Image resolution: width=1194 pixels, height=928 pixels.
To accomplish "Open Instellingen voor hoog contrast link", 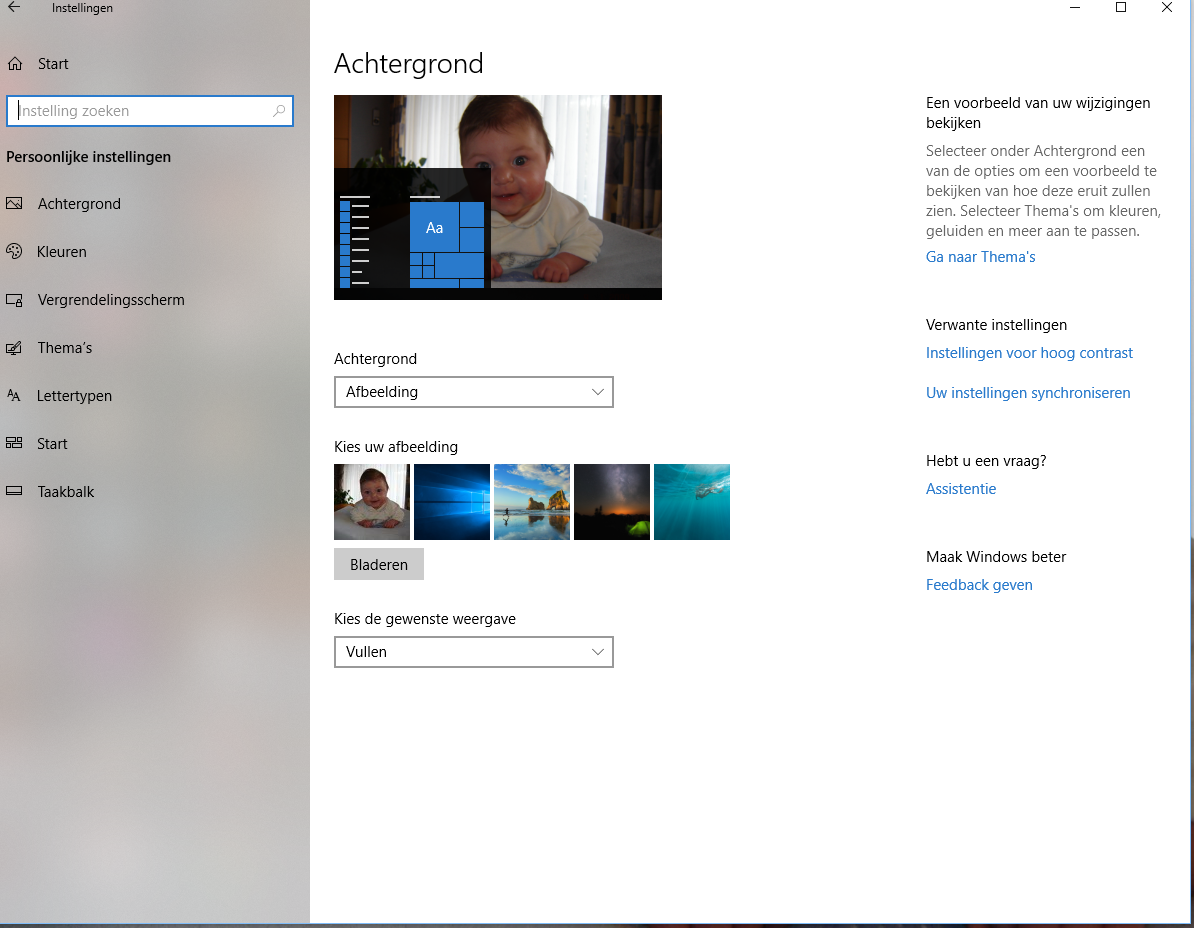I will 1029,352.
